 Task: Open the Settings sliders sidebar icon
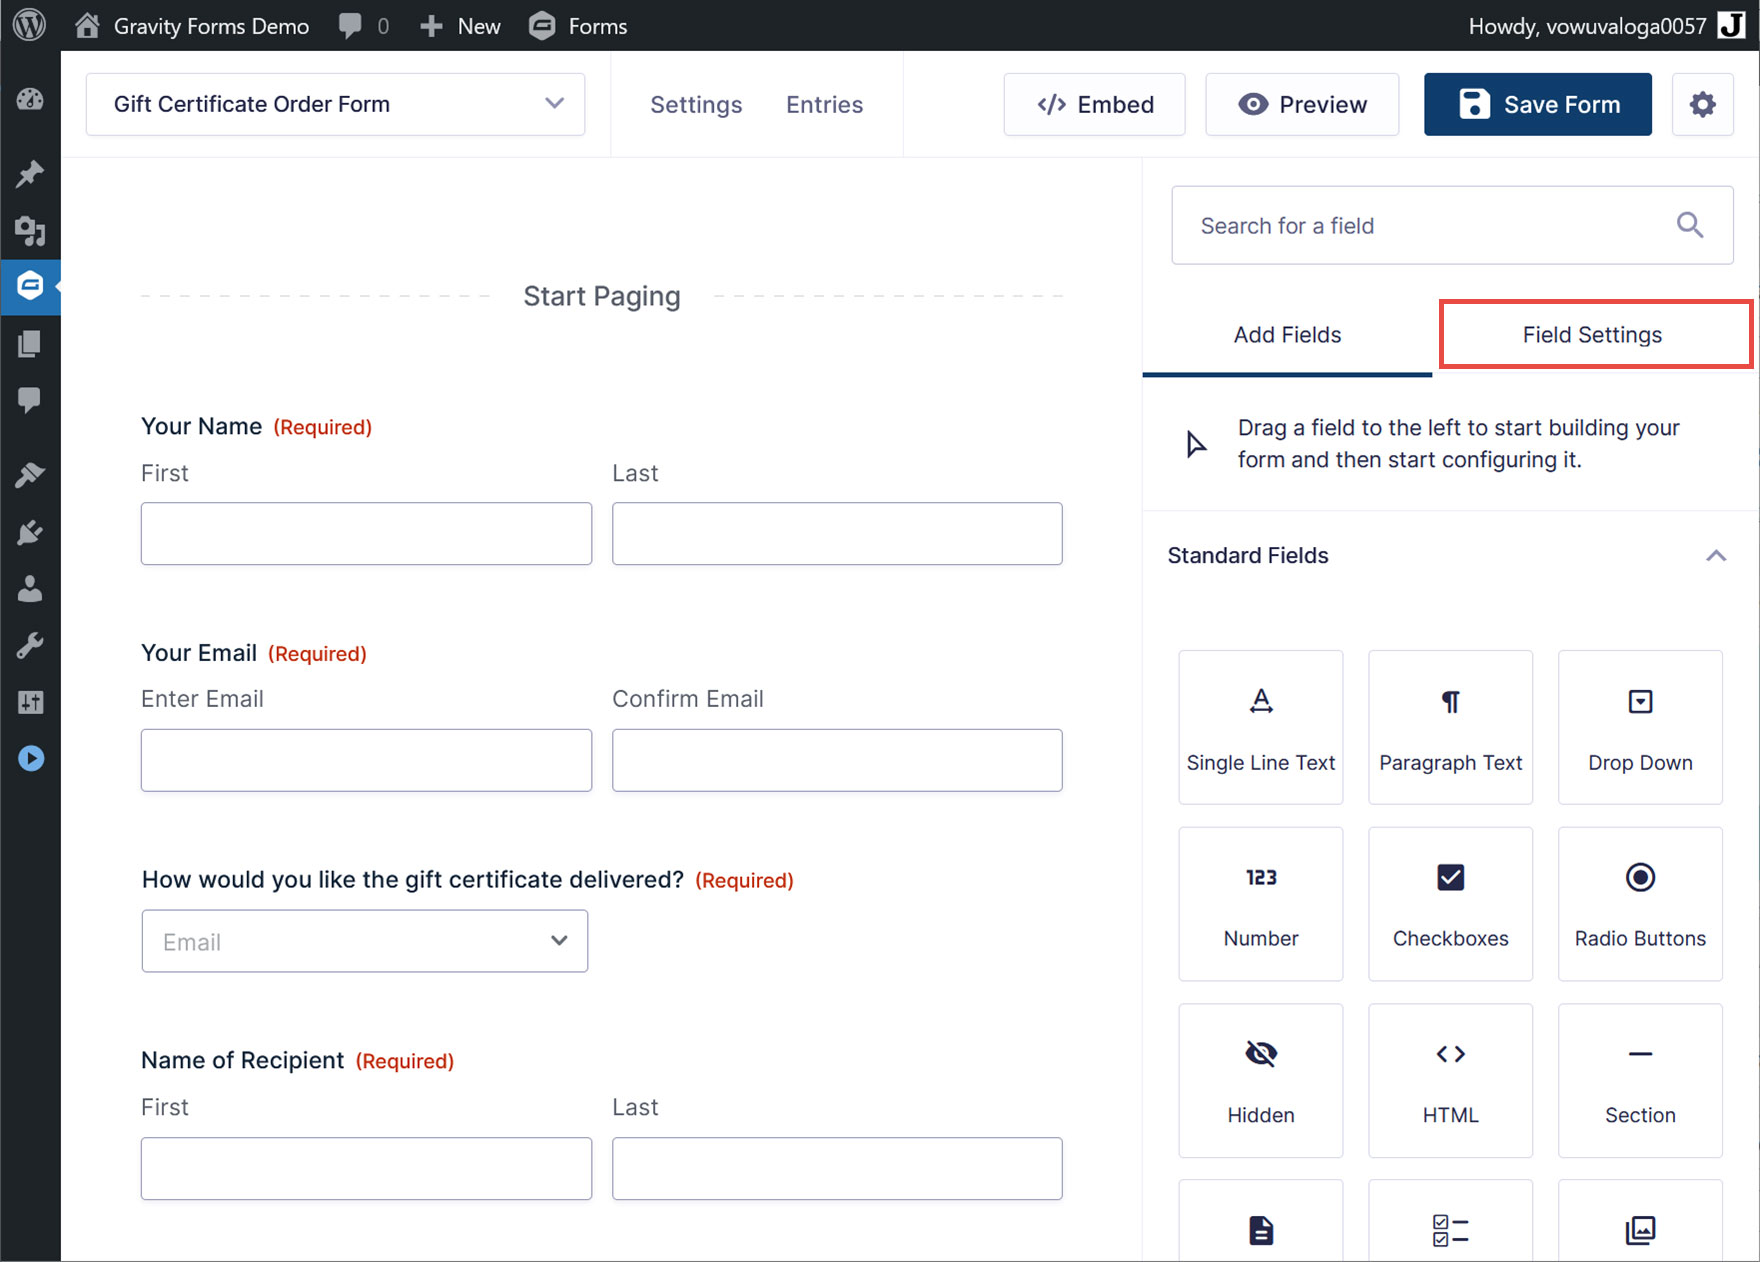(30, 702)
